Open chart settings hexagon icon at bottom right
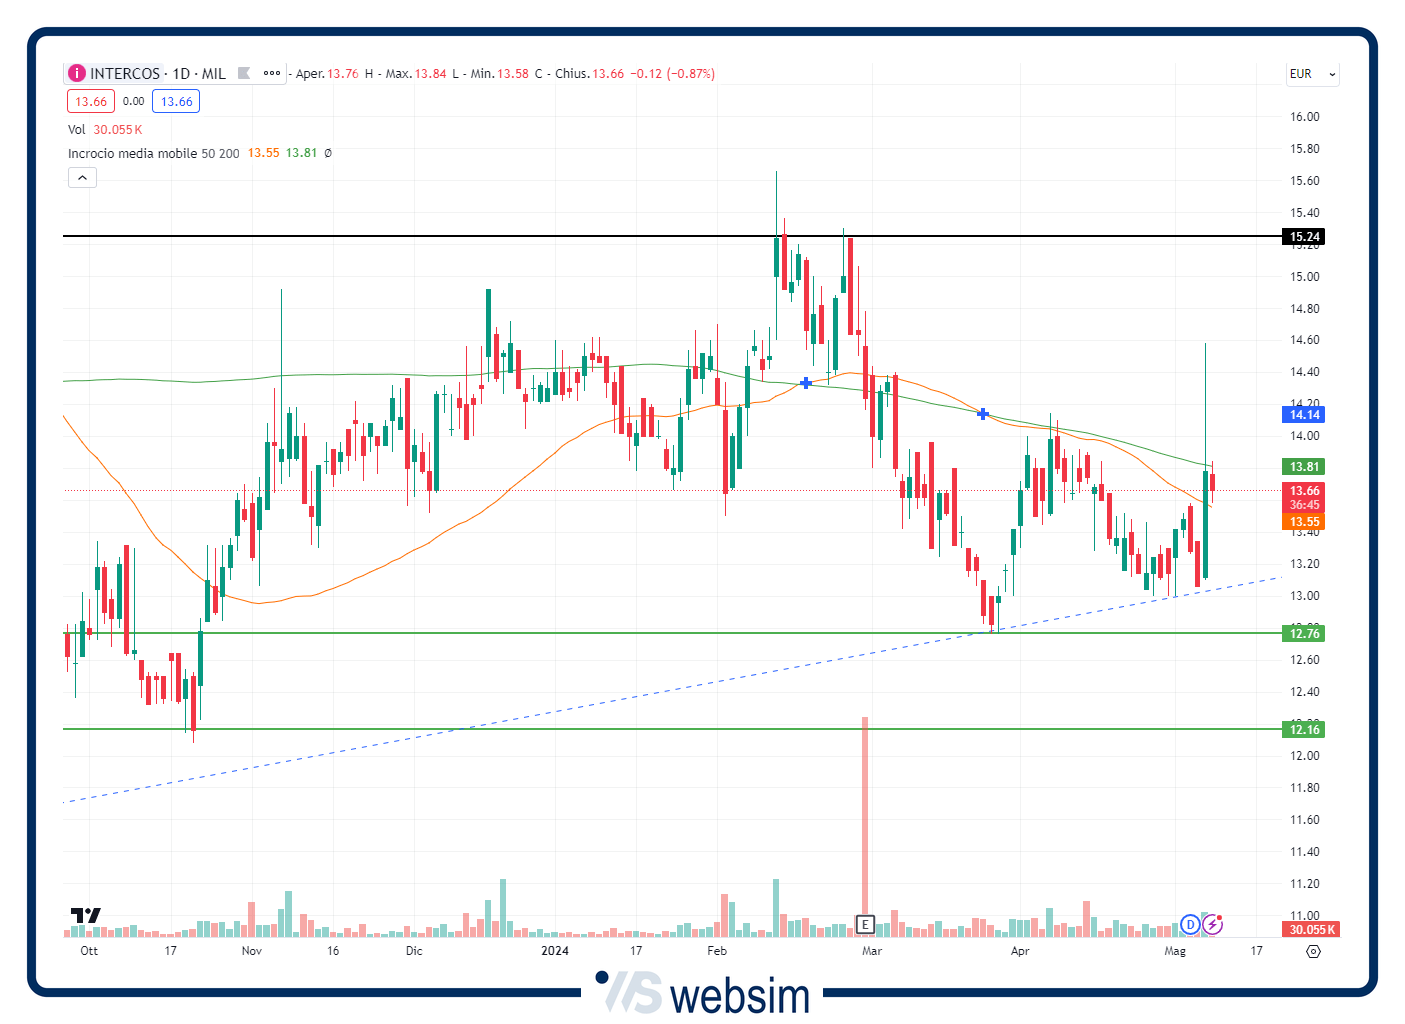The height and width of the screenshot is (1024, 1405). 1313,951
